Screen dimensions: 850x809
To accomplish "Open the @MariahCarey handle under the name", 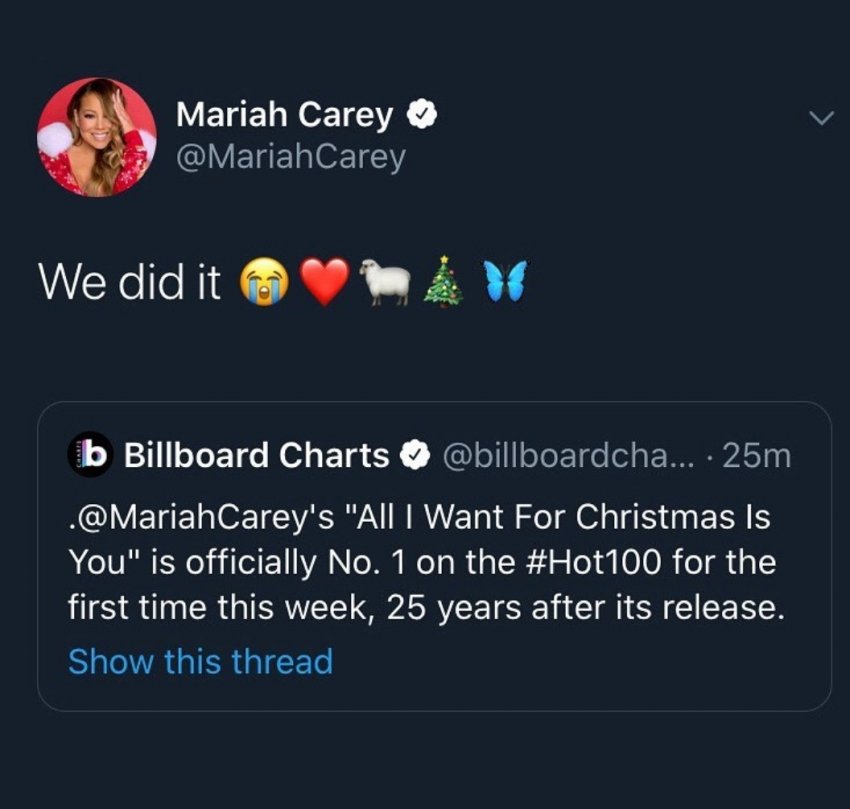I will click(x=291, y=158).
